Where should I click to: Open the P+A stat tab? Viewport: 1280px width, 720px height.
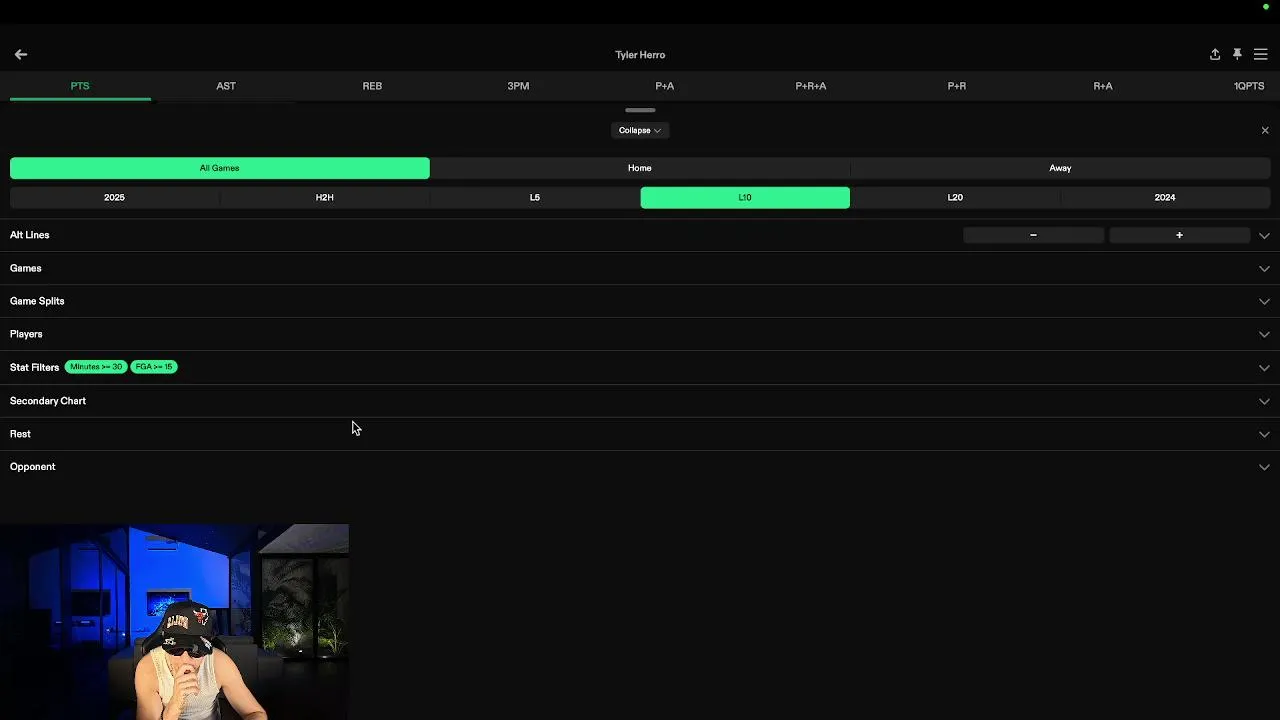click(665, 86)
